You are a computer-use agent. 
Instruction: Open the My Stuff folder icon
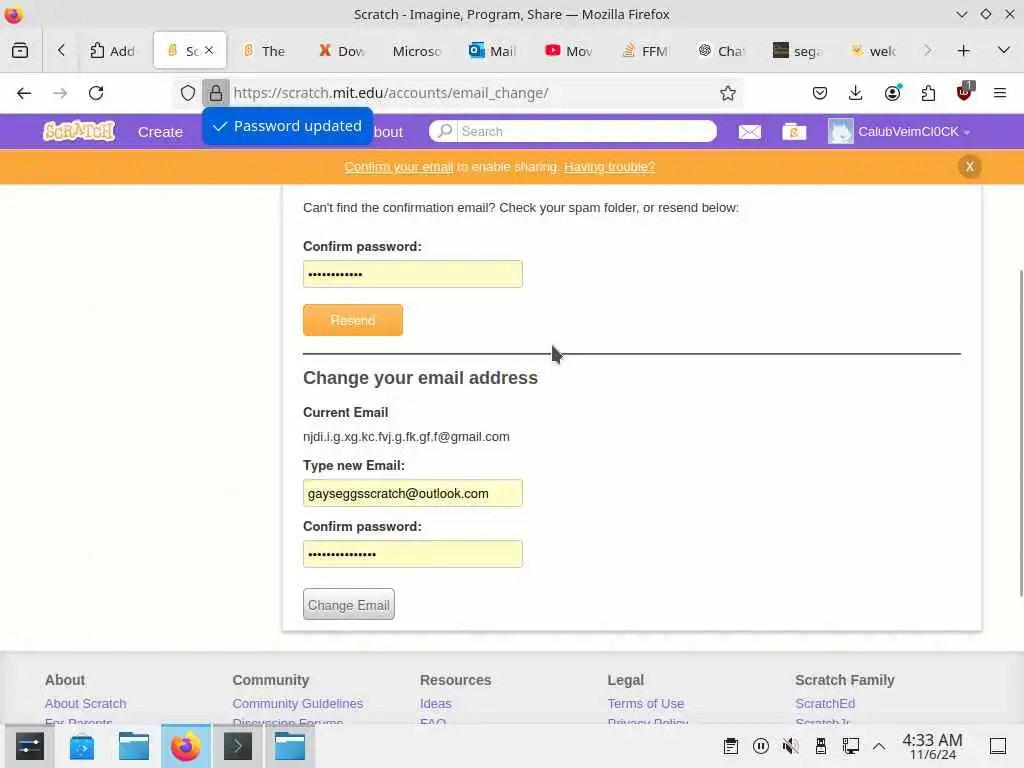(794, 132)
